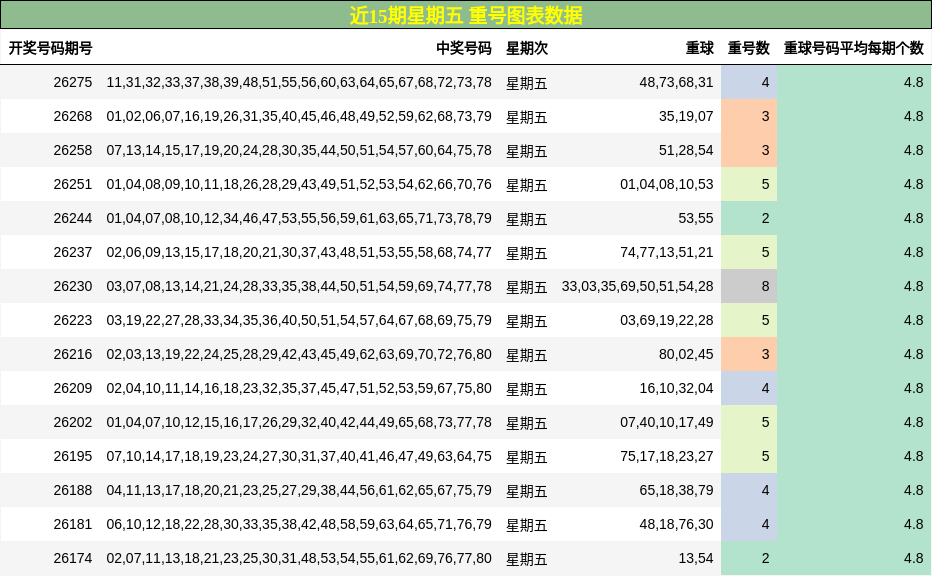Click period number 26223
The width and height of the screenshot is (932, 576).
pos(73,320)
